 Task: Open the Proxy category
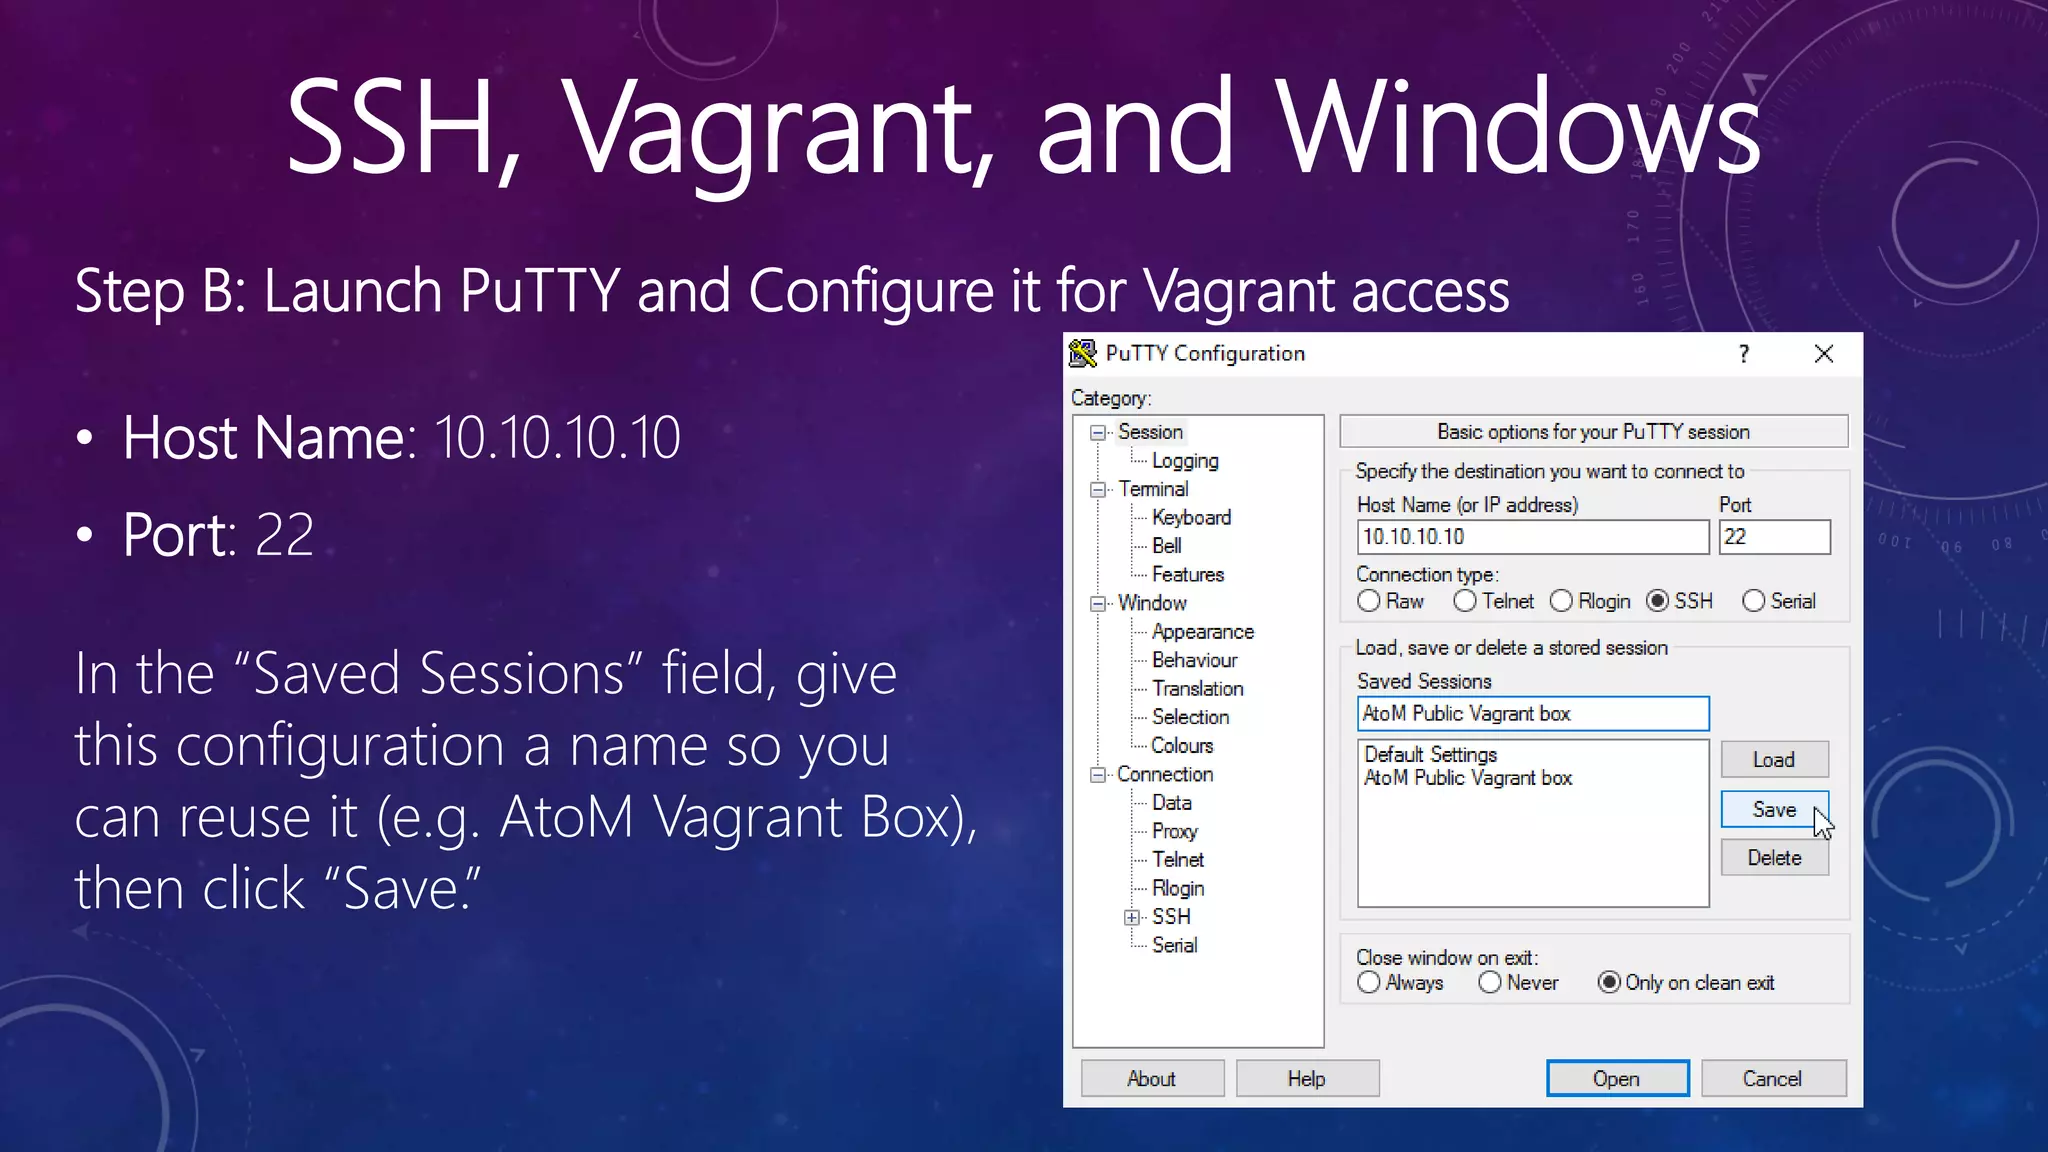[1174, 831]
